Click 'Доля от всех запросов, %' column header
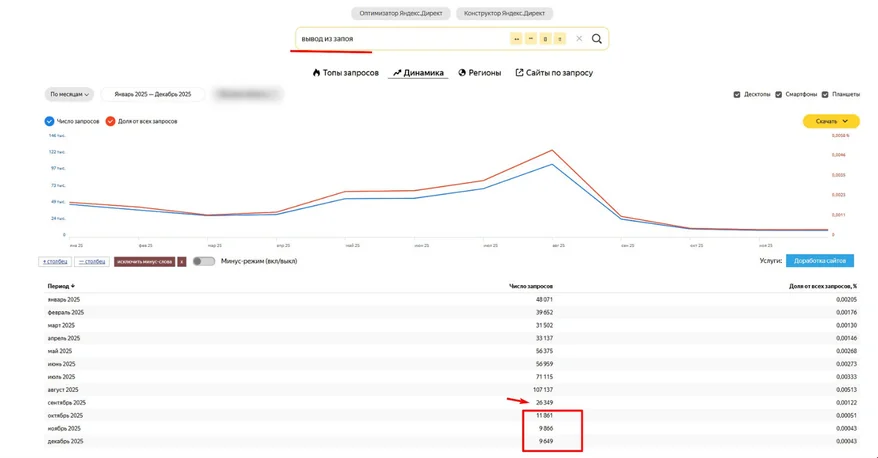 tap(823, 286)
